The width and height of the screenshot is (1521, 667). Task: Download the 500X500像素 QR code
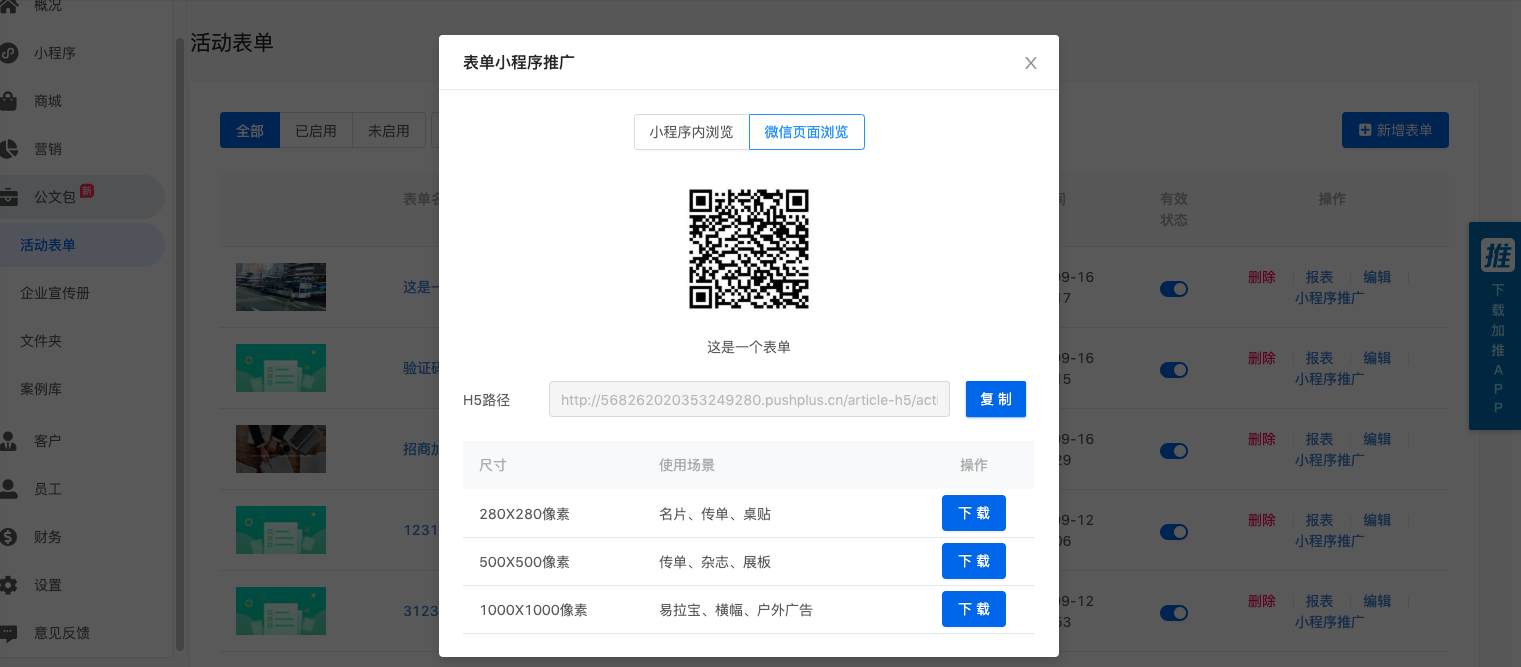974,561
